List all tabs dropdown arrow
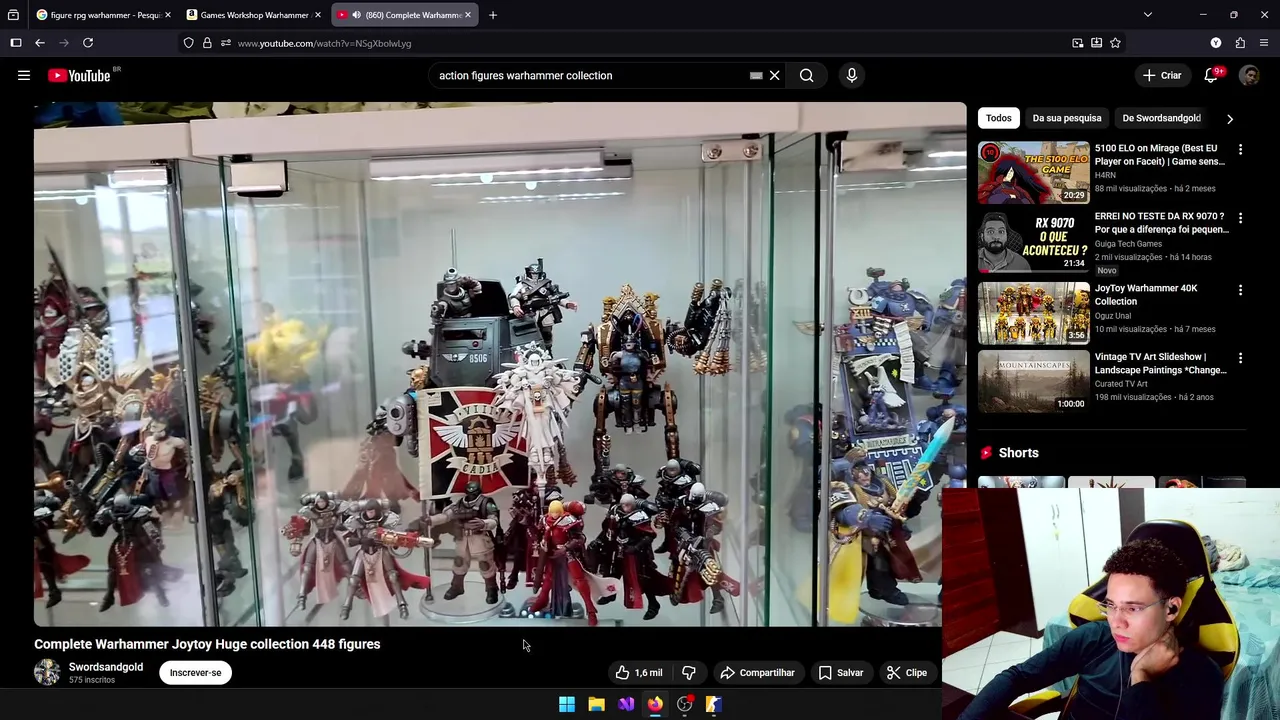Viewport: 1280px width, 720px height. [x=1148, y=15]
